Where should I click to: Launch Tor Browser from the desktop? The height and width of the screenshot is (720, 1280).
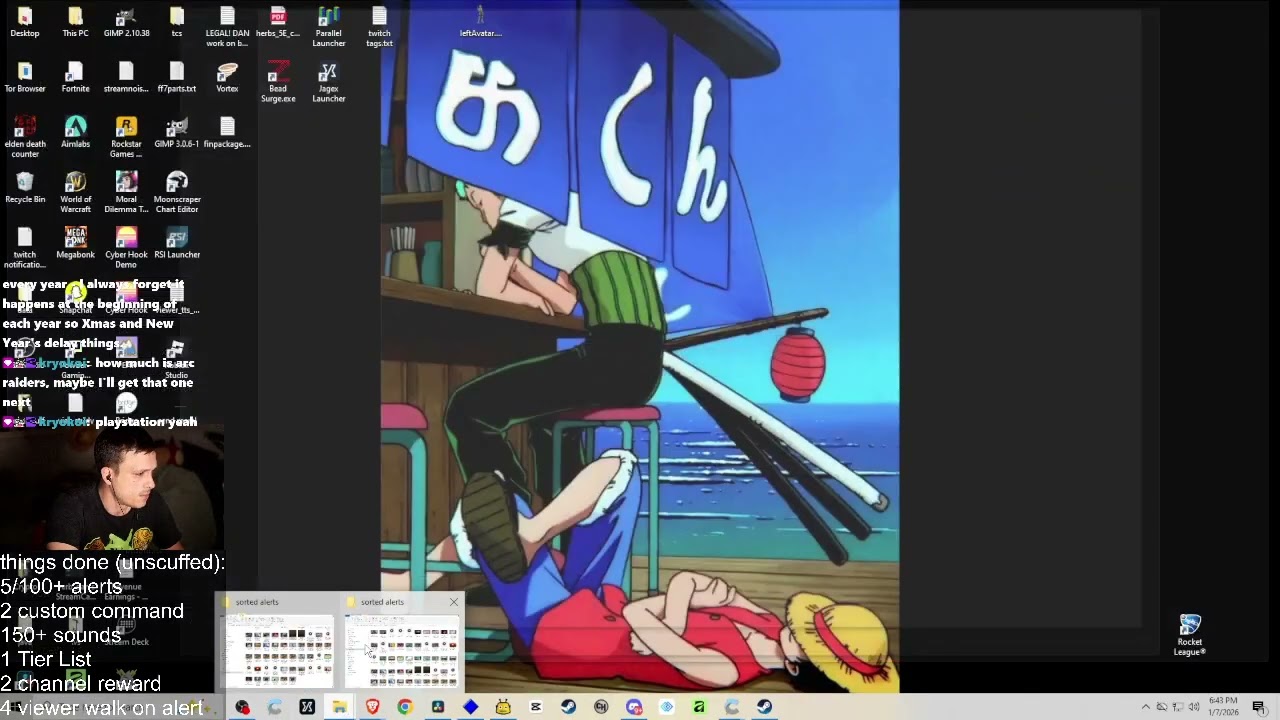click(x=25, y=77)
